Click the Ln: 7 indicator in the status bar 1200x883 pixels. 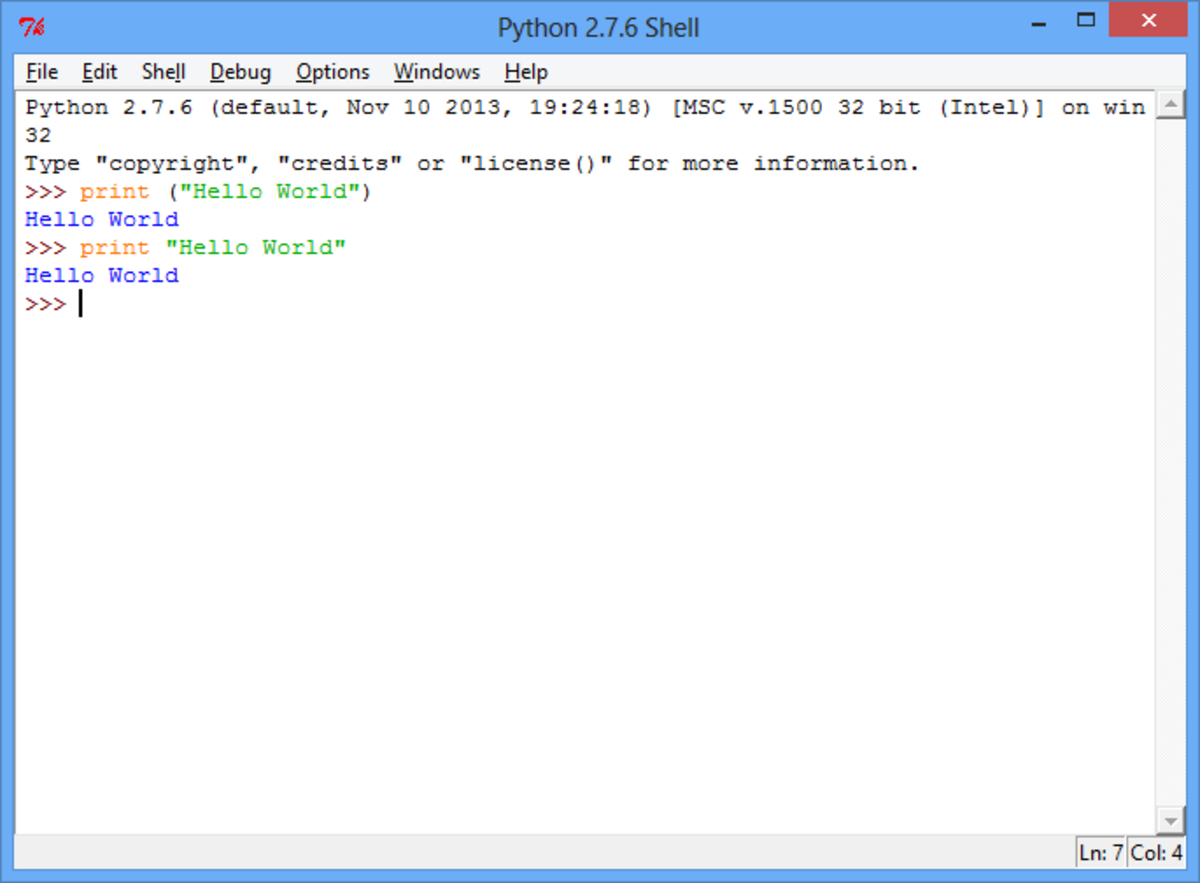pyautogui.click(x=1100, y=852)
